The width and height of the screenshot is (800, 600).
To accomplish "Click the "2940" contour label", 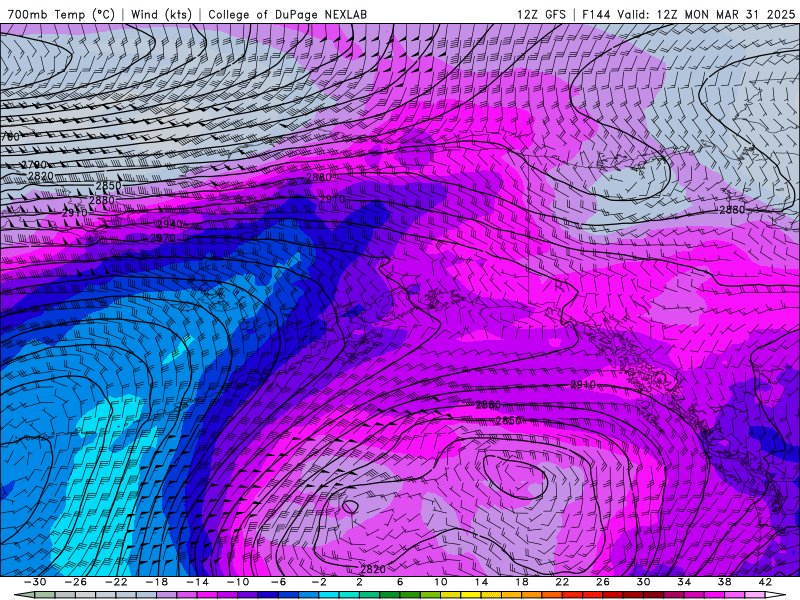I will [x=170, y=224].
